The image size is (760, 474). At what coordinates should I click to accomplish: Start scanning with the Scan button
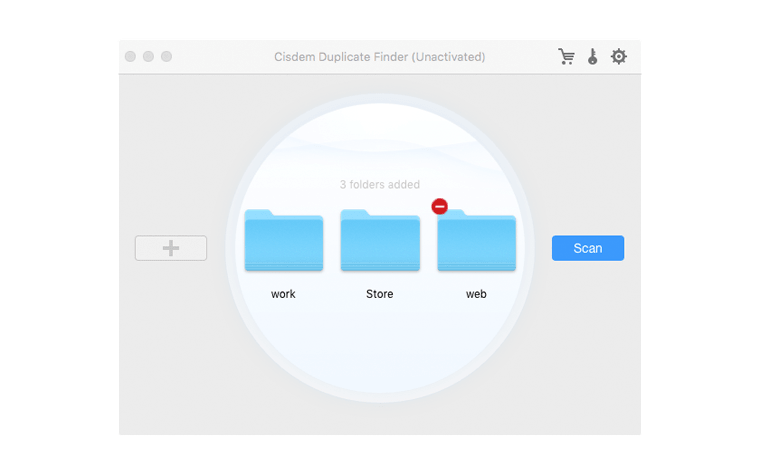tap(588, 248)
